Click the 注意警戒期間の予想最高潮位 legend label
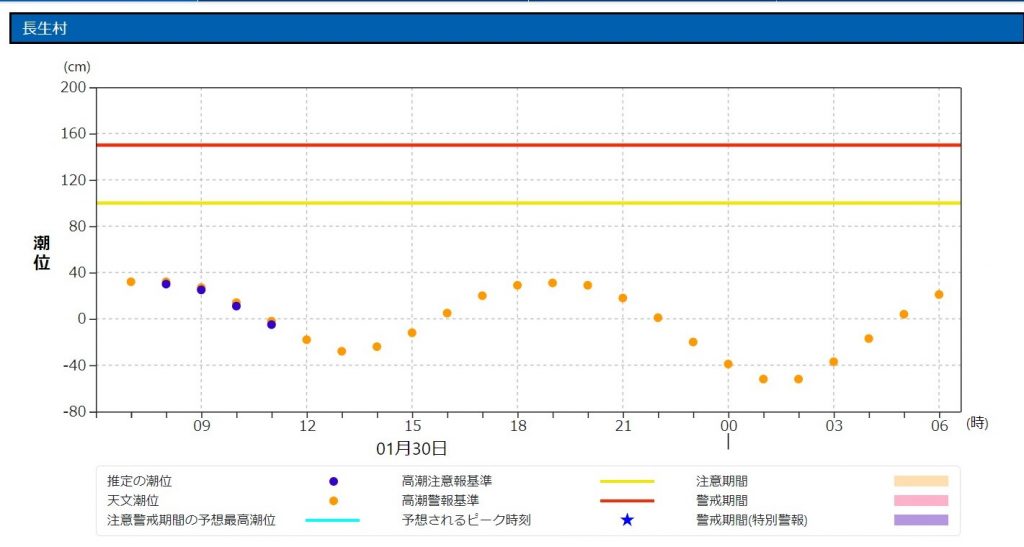Viewport: 1024px width, 547px height. (191, 520)
